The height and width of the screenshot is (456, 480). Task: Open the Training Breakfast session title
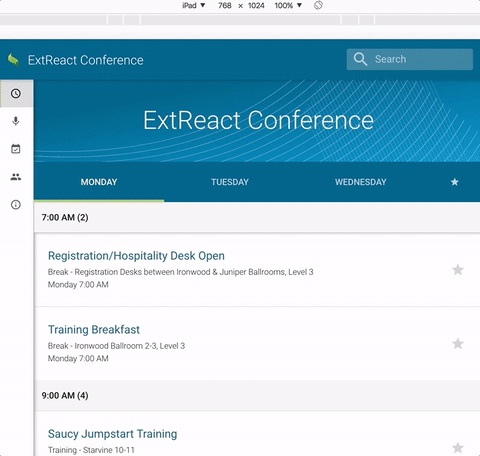point(94,330)
